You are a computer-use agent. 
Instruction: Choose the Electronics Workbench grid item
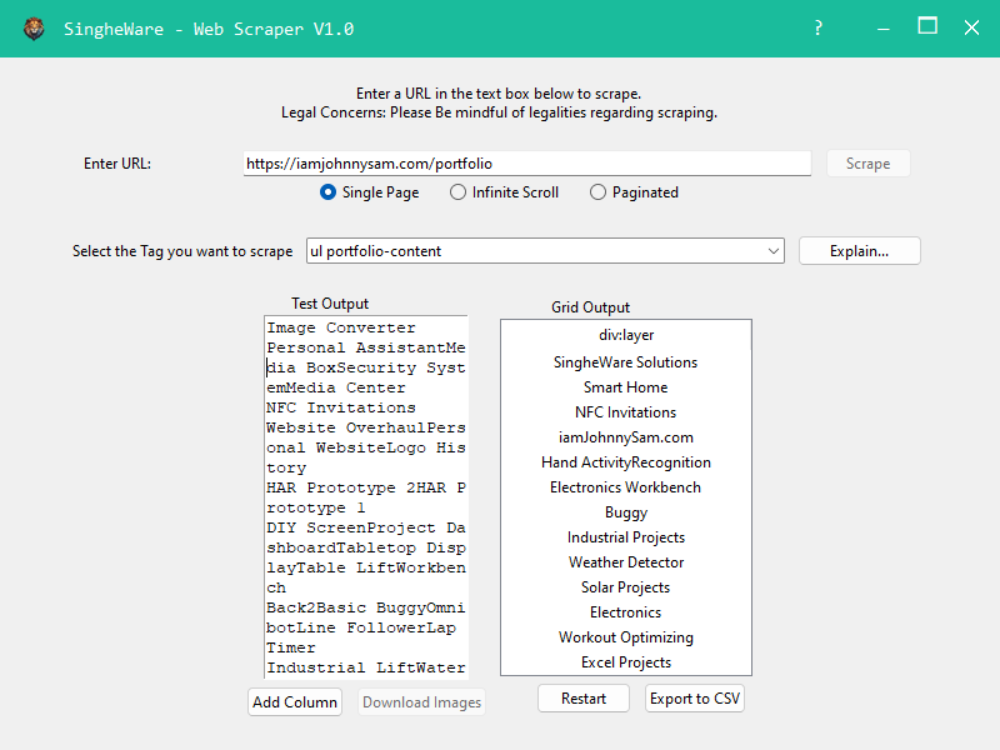coord(626,487)
